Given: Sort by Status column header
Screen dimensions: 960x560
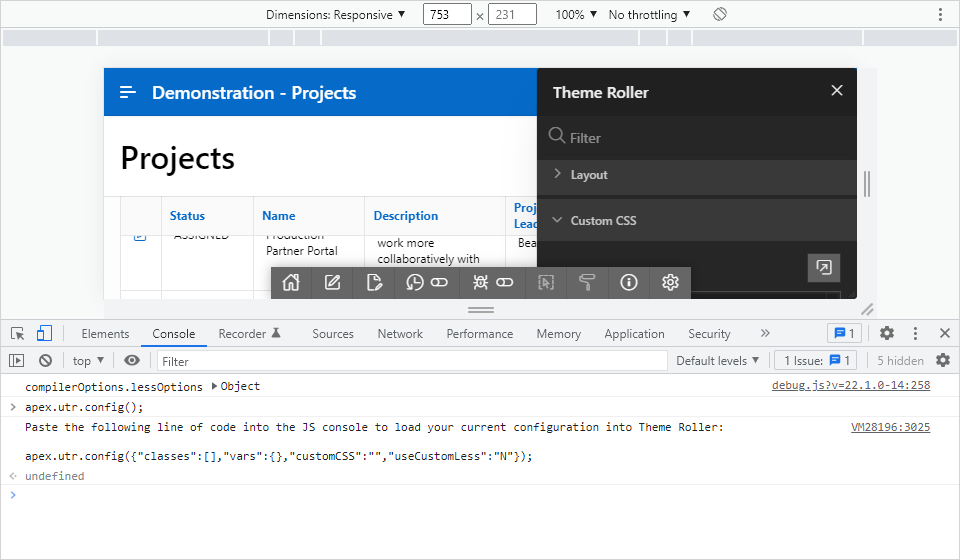Looking at the screenshot, I should [187, 215].
